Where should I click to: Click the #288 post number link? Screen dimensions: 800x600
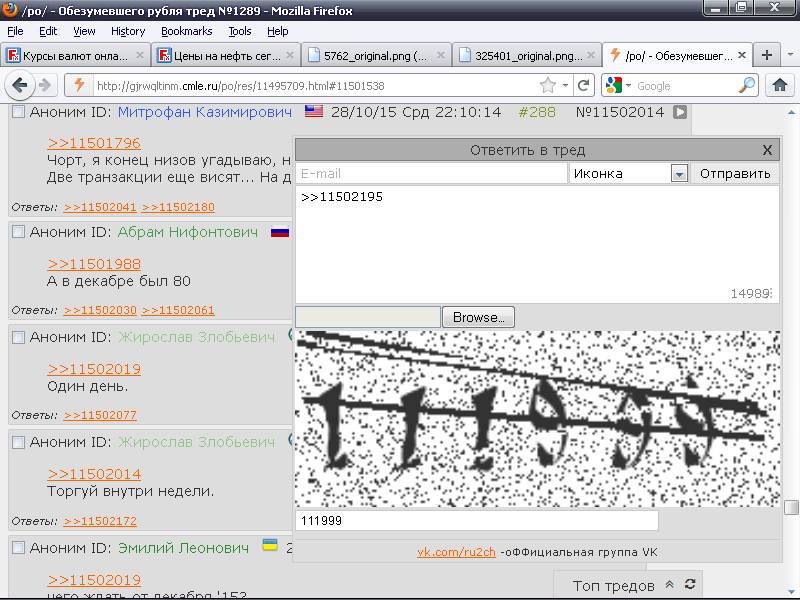(x=537, y=112)
